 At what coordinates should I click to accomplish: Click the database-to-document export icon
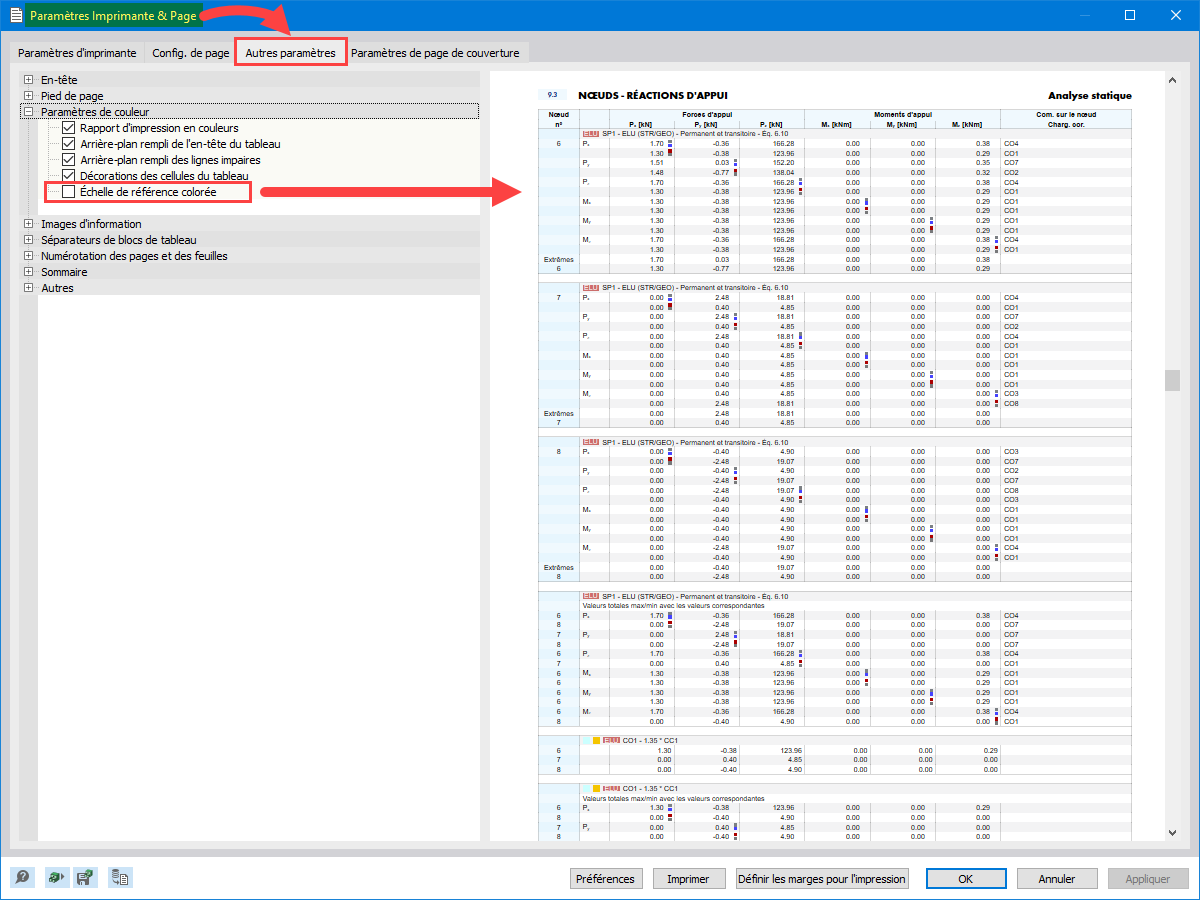click(x=120, y=877)
